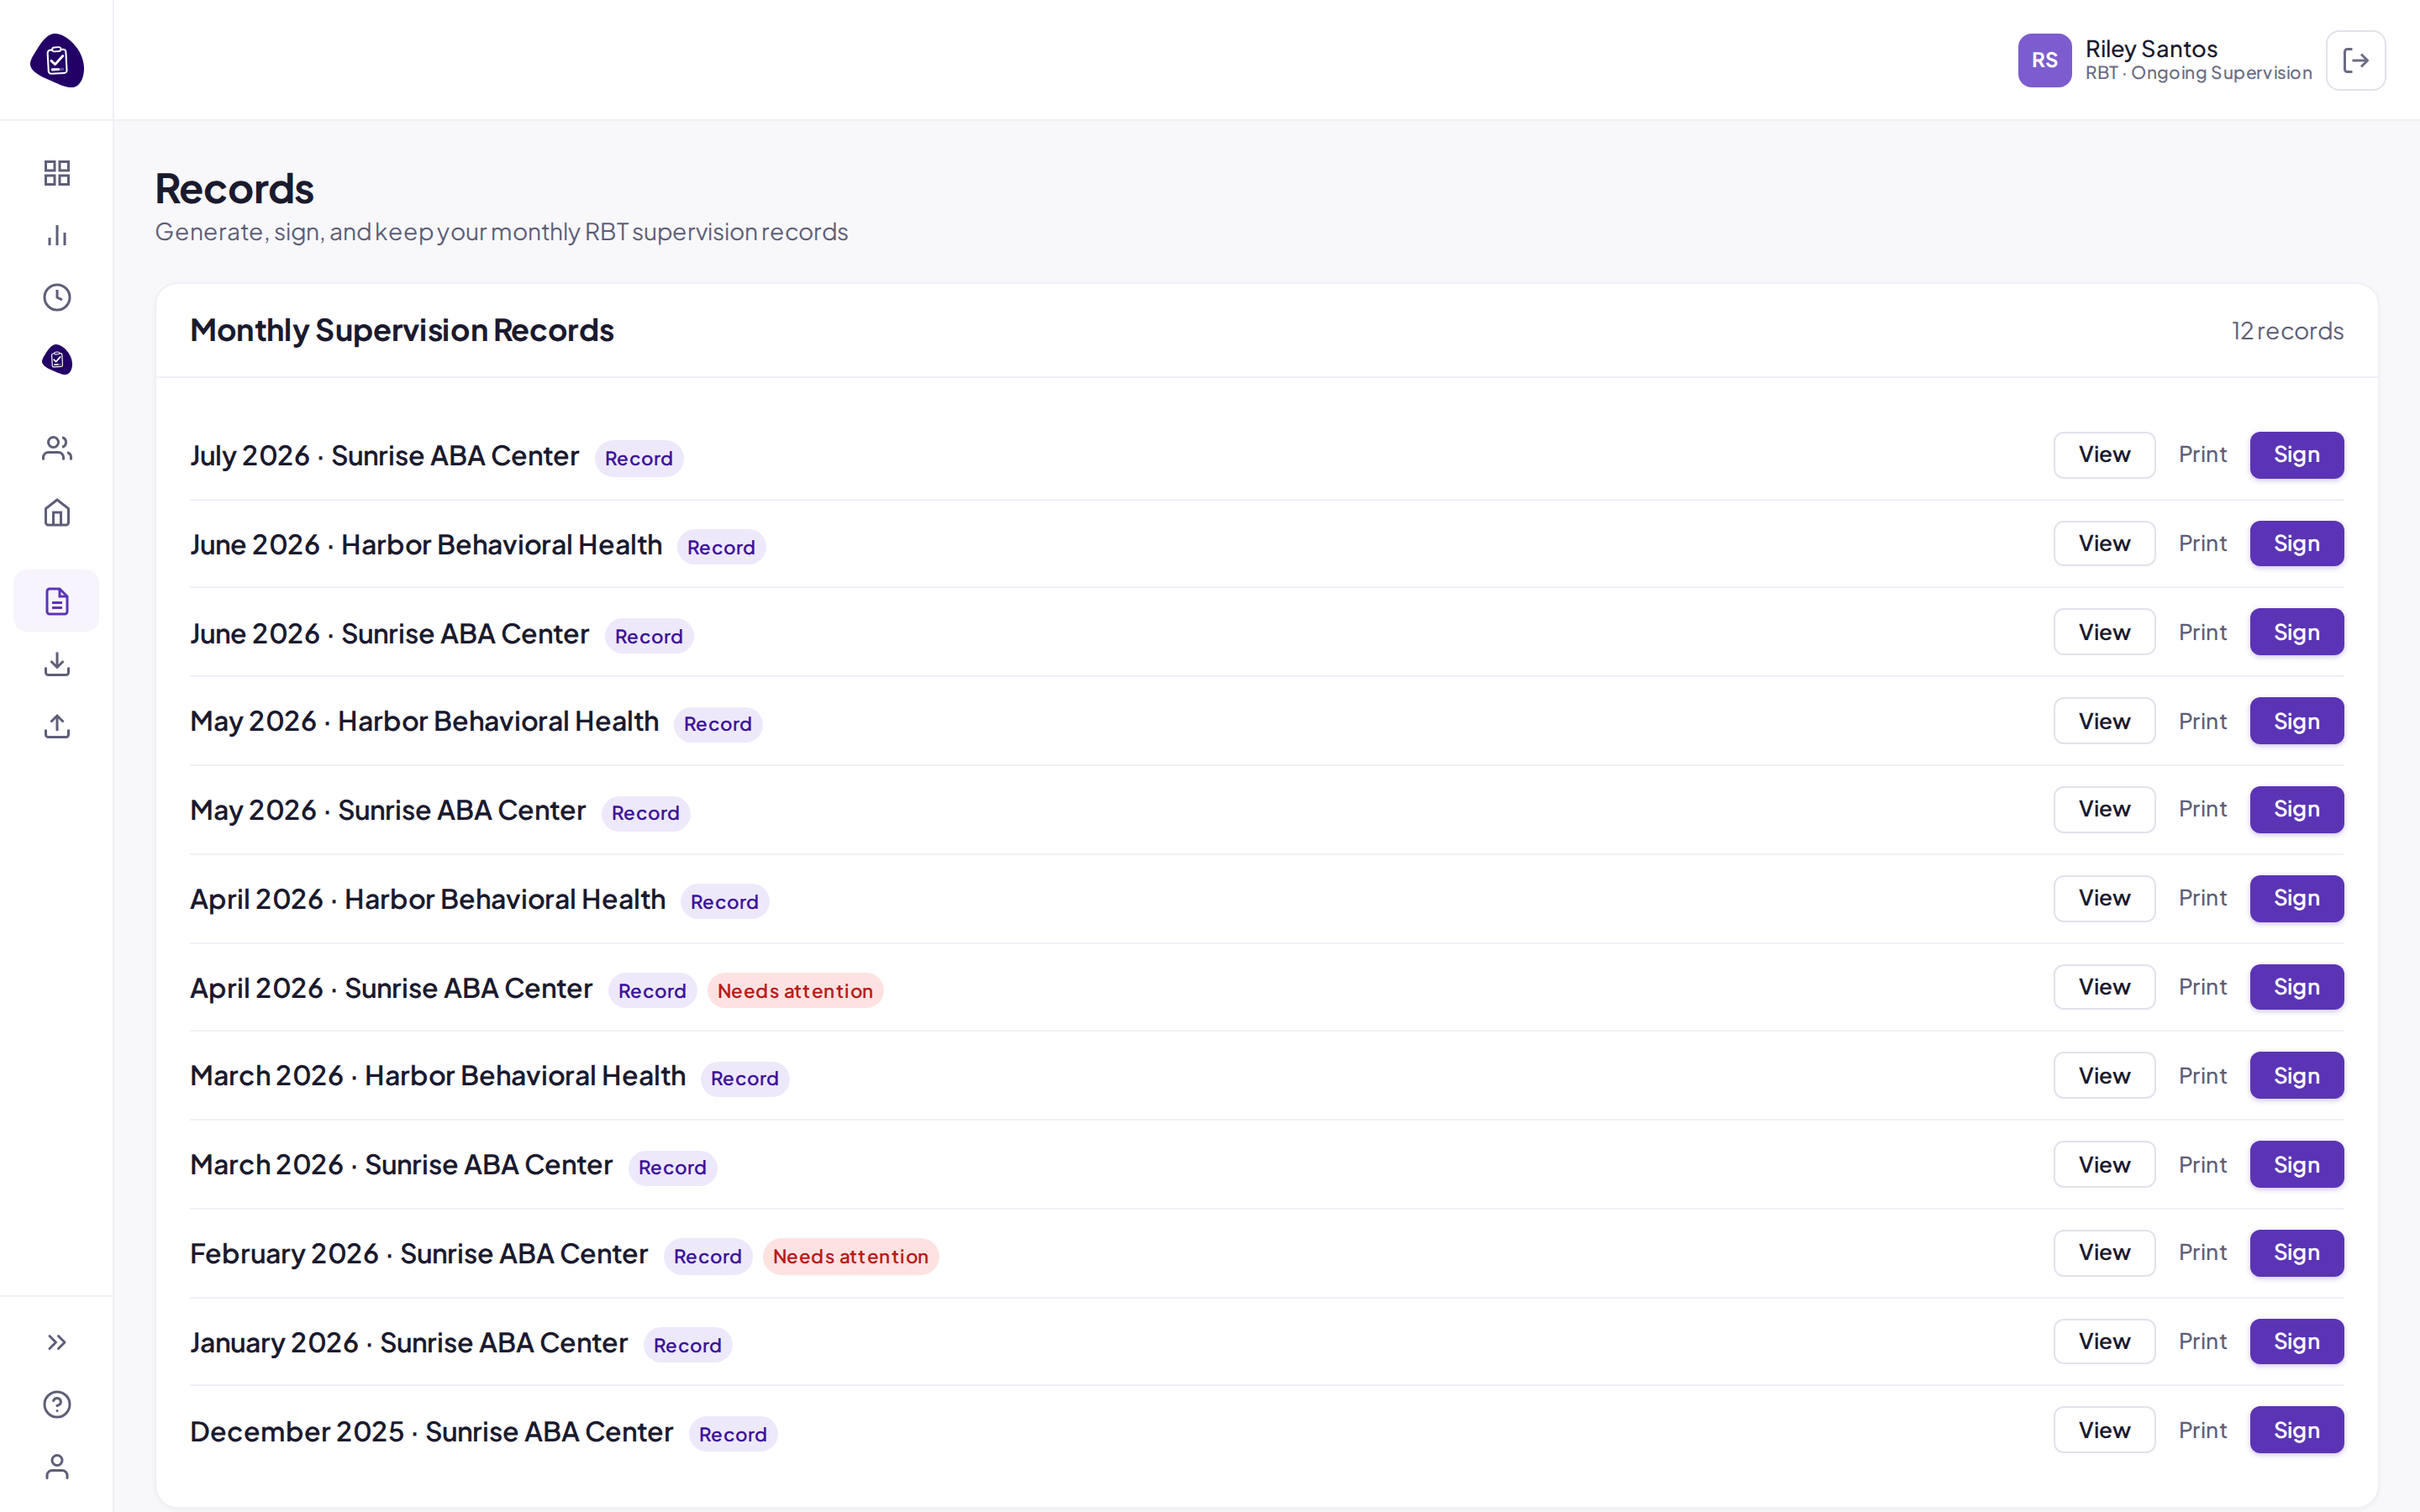
Task: Print the December 2025 Sunrise ABA record
Action: (2202, 1430)
